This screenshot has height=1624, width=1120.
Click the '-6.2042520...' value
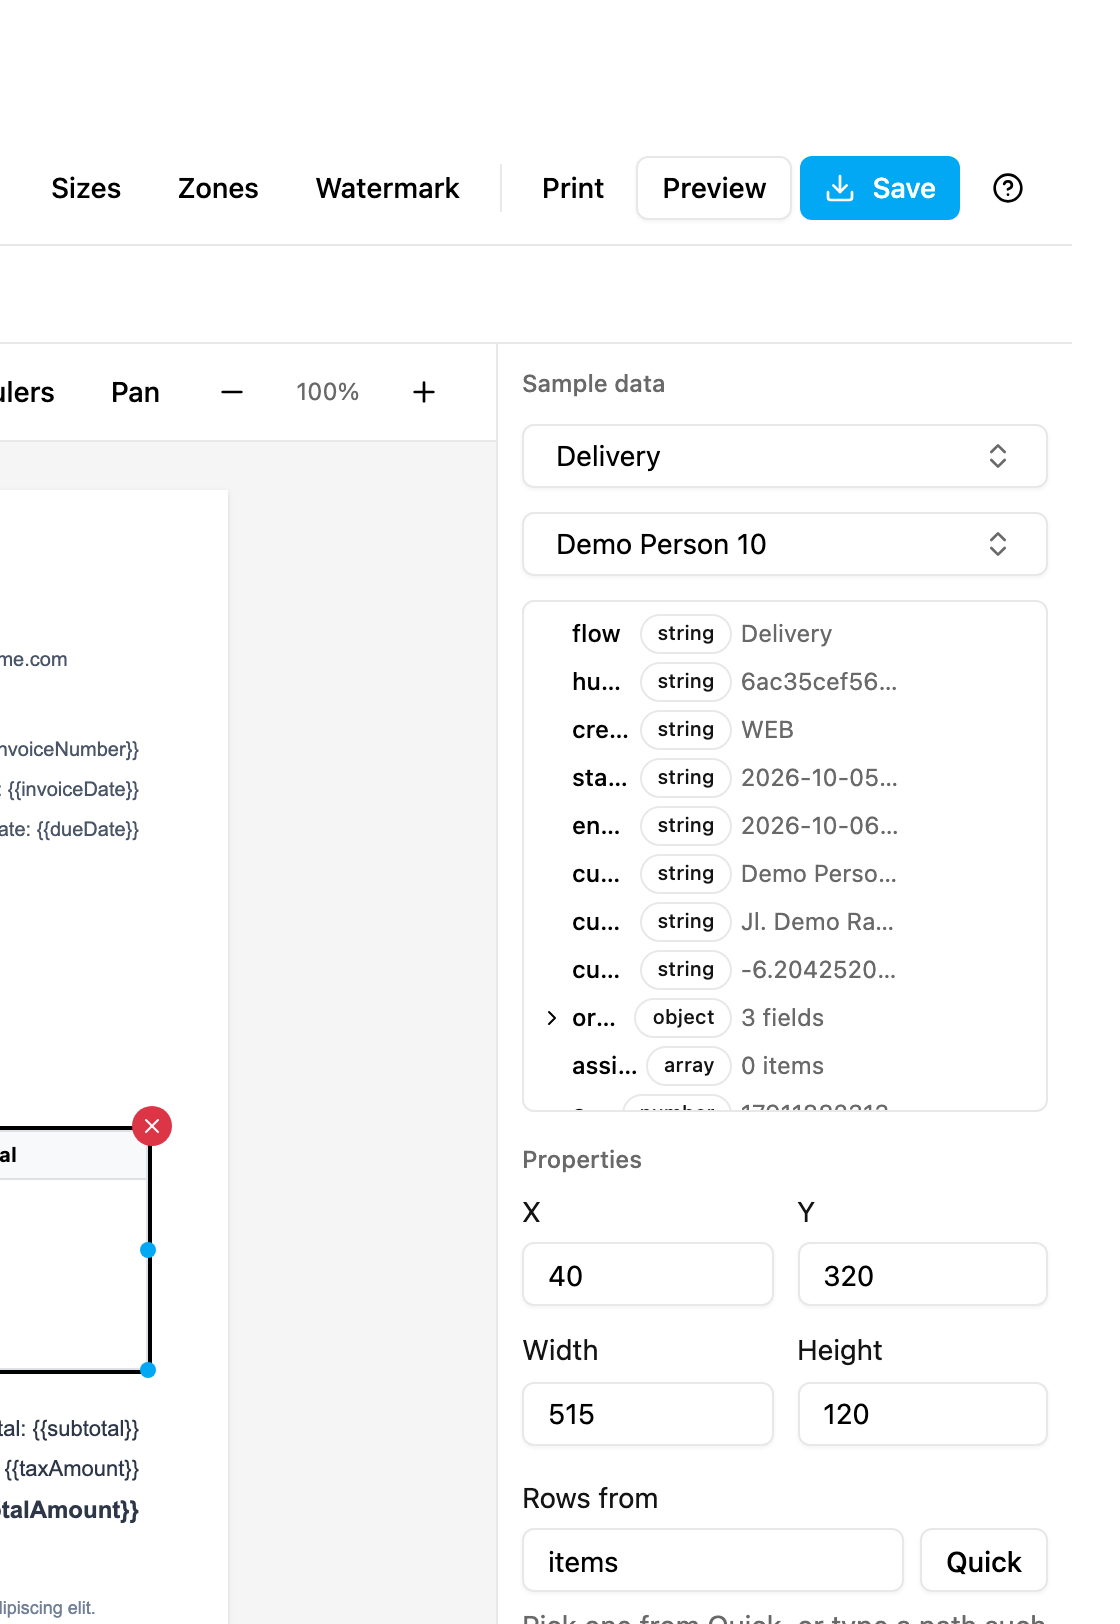tap(818, 970)
